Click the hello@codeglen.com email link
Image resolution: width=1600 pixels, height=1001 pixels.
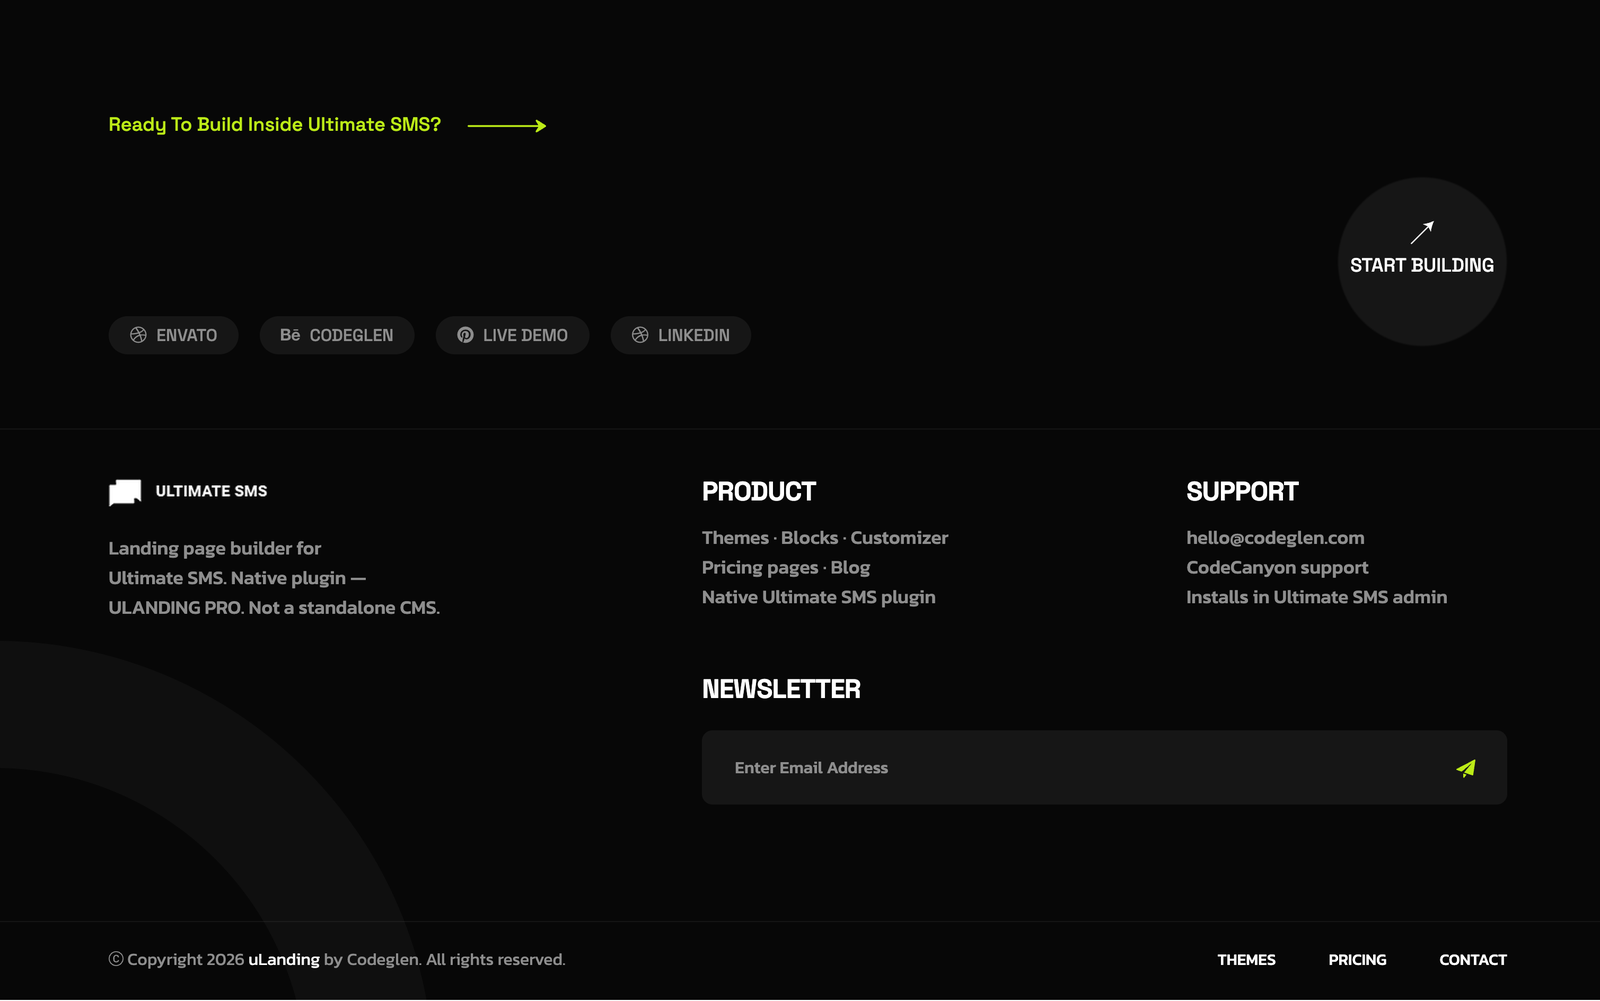coord(1275,538)
